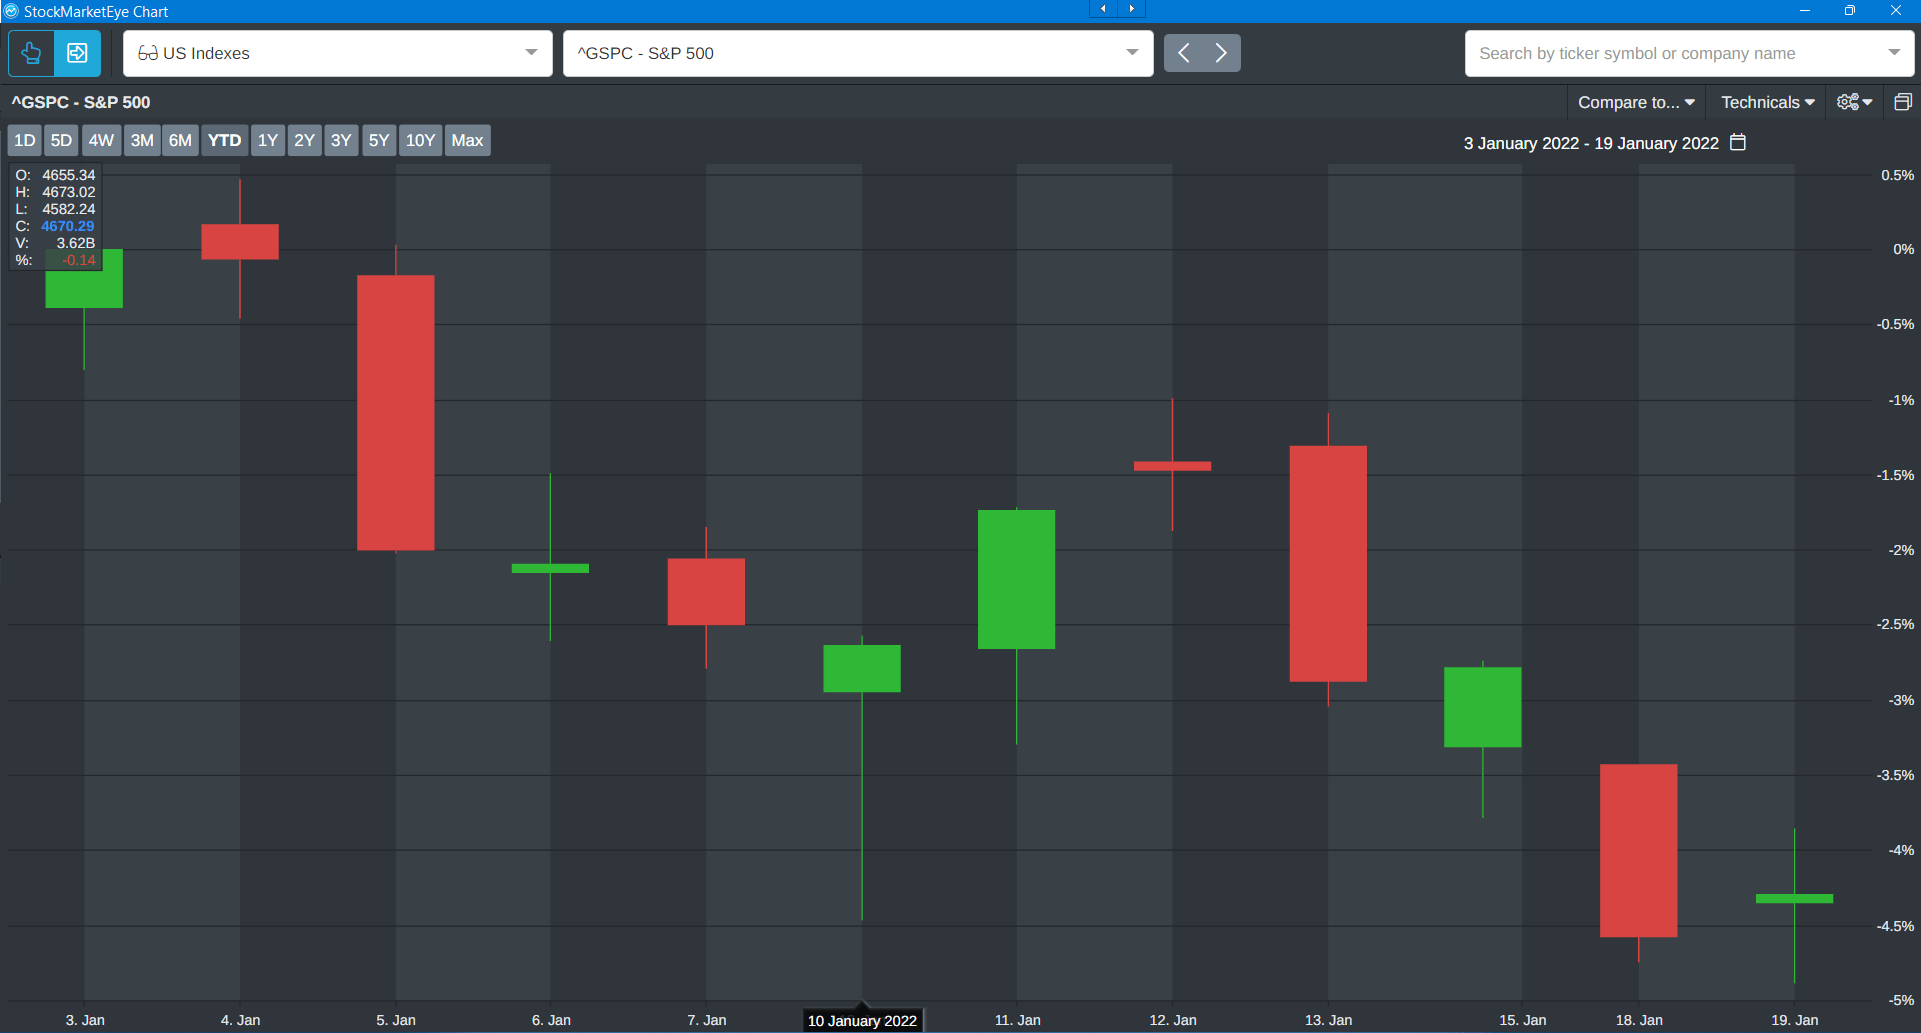Click the closing price 4670.29 value

[68, 226]
